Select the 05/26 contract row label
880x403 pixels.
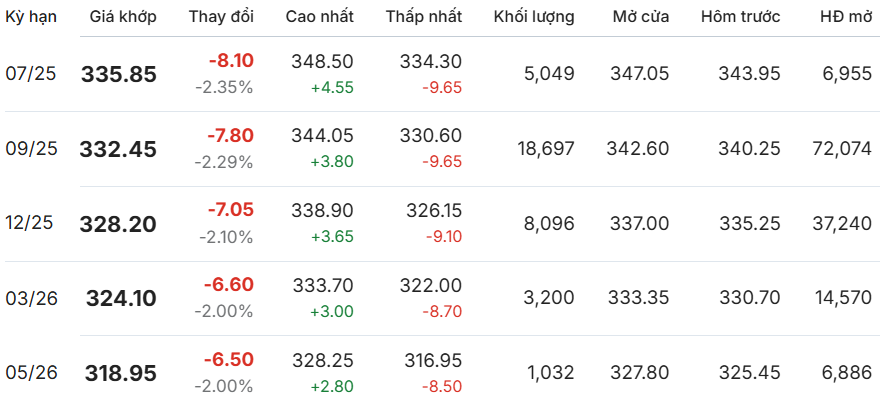(x=31, y=373)
